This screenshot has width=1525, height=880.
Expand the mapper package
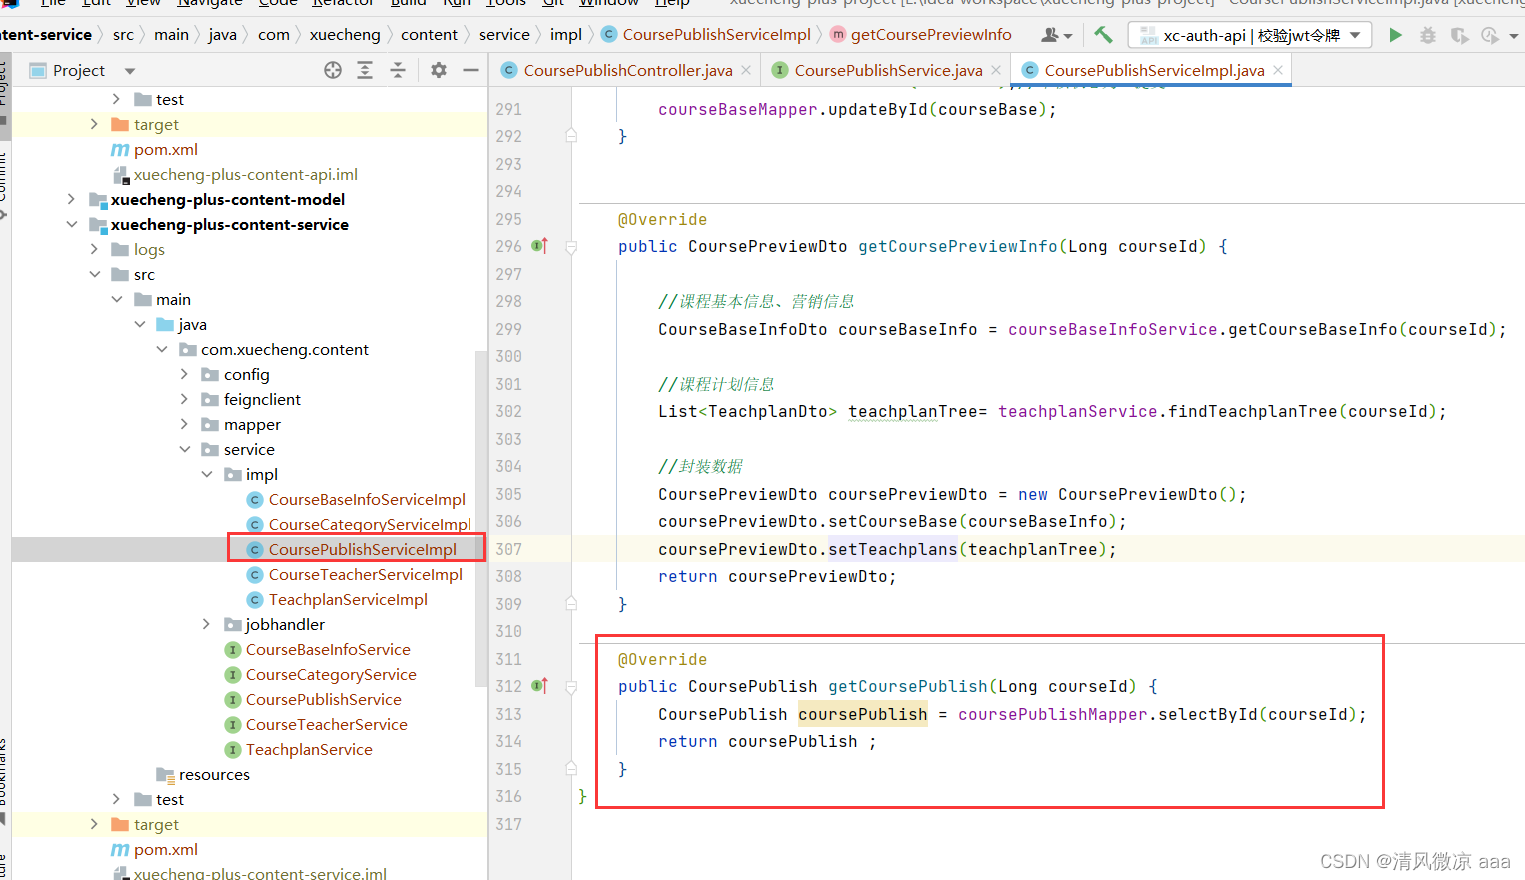tap(184, 424)
